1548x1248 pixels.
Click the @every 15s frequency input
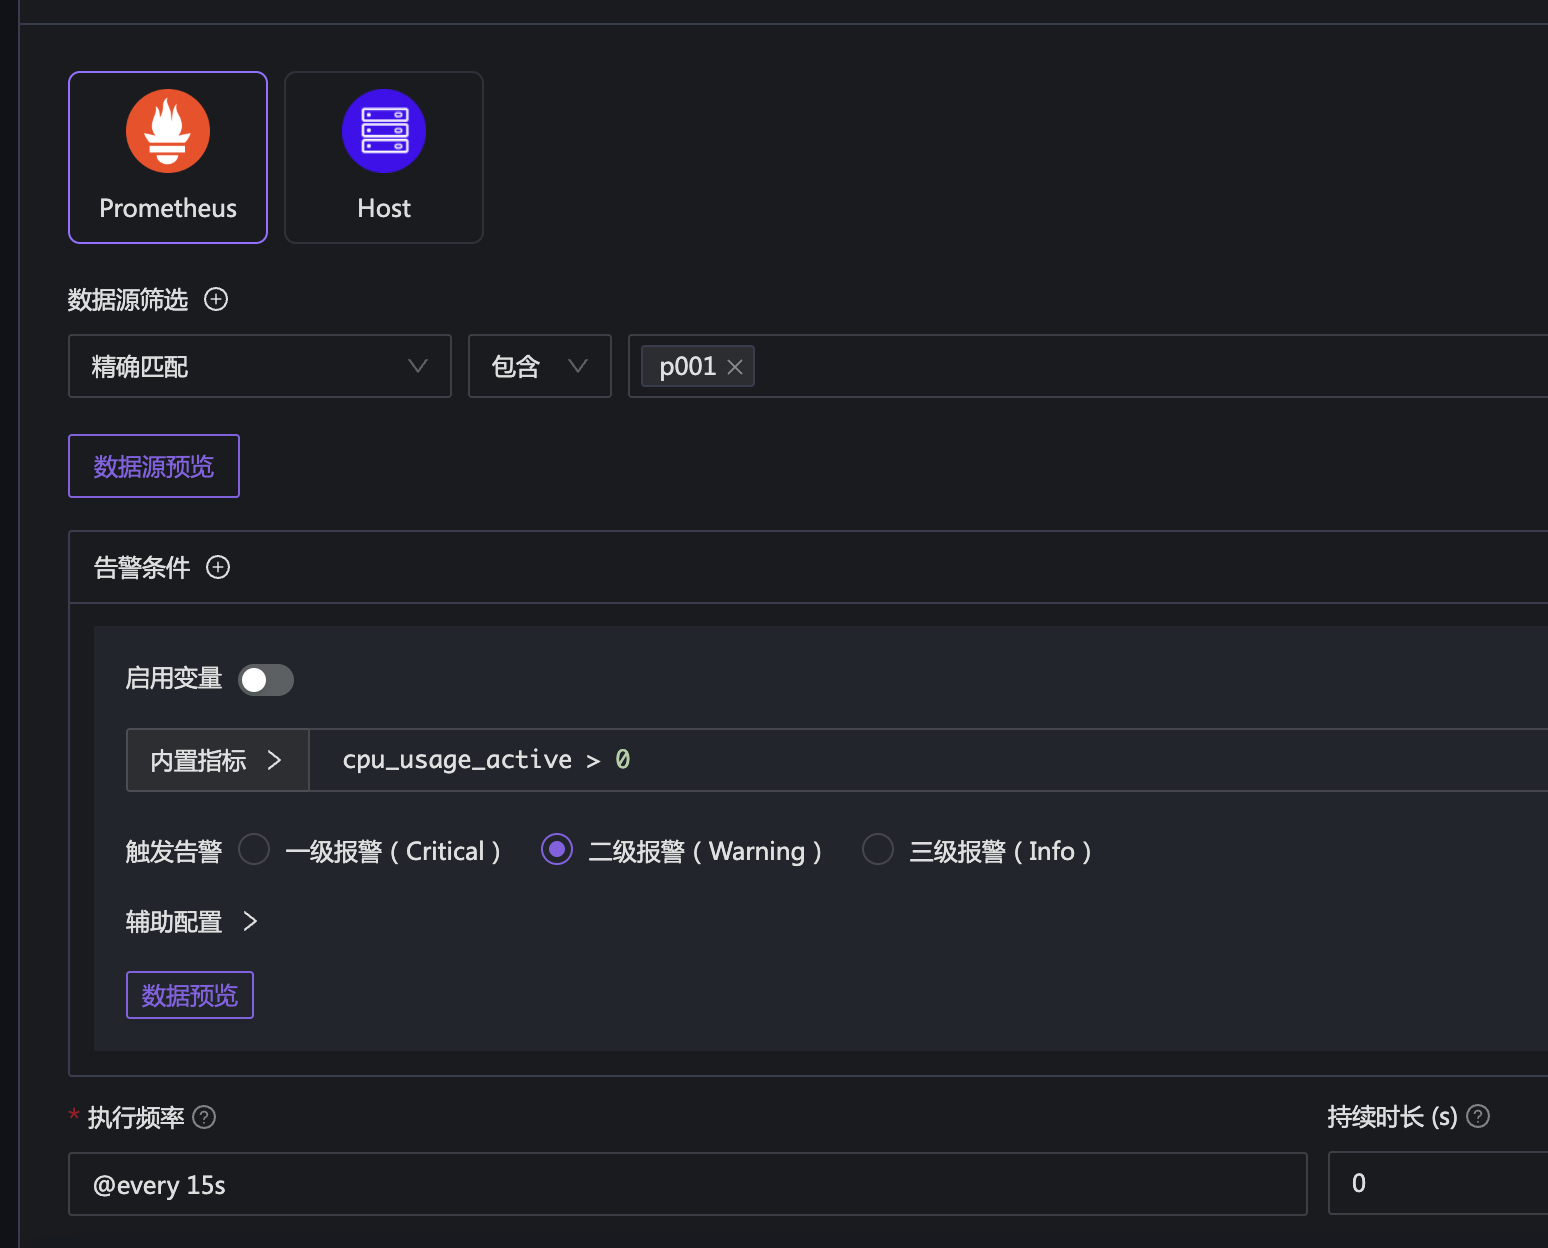pos(687,1184)
